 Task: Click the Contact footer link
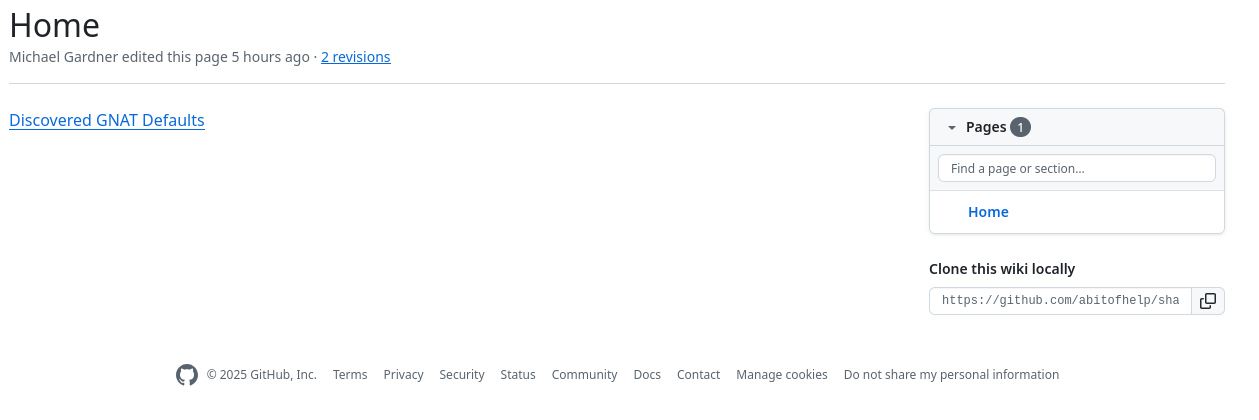click(698, 375)
